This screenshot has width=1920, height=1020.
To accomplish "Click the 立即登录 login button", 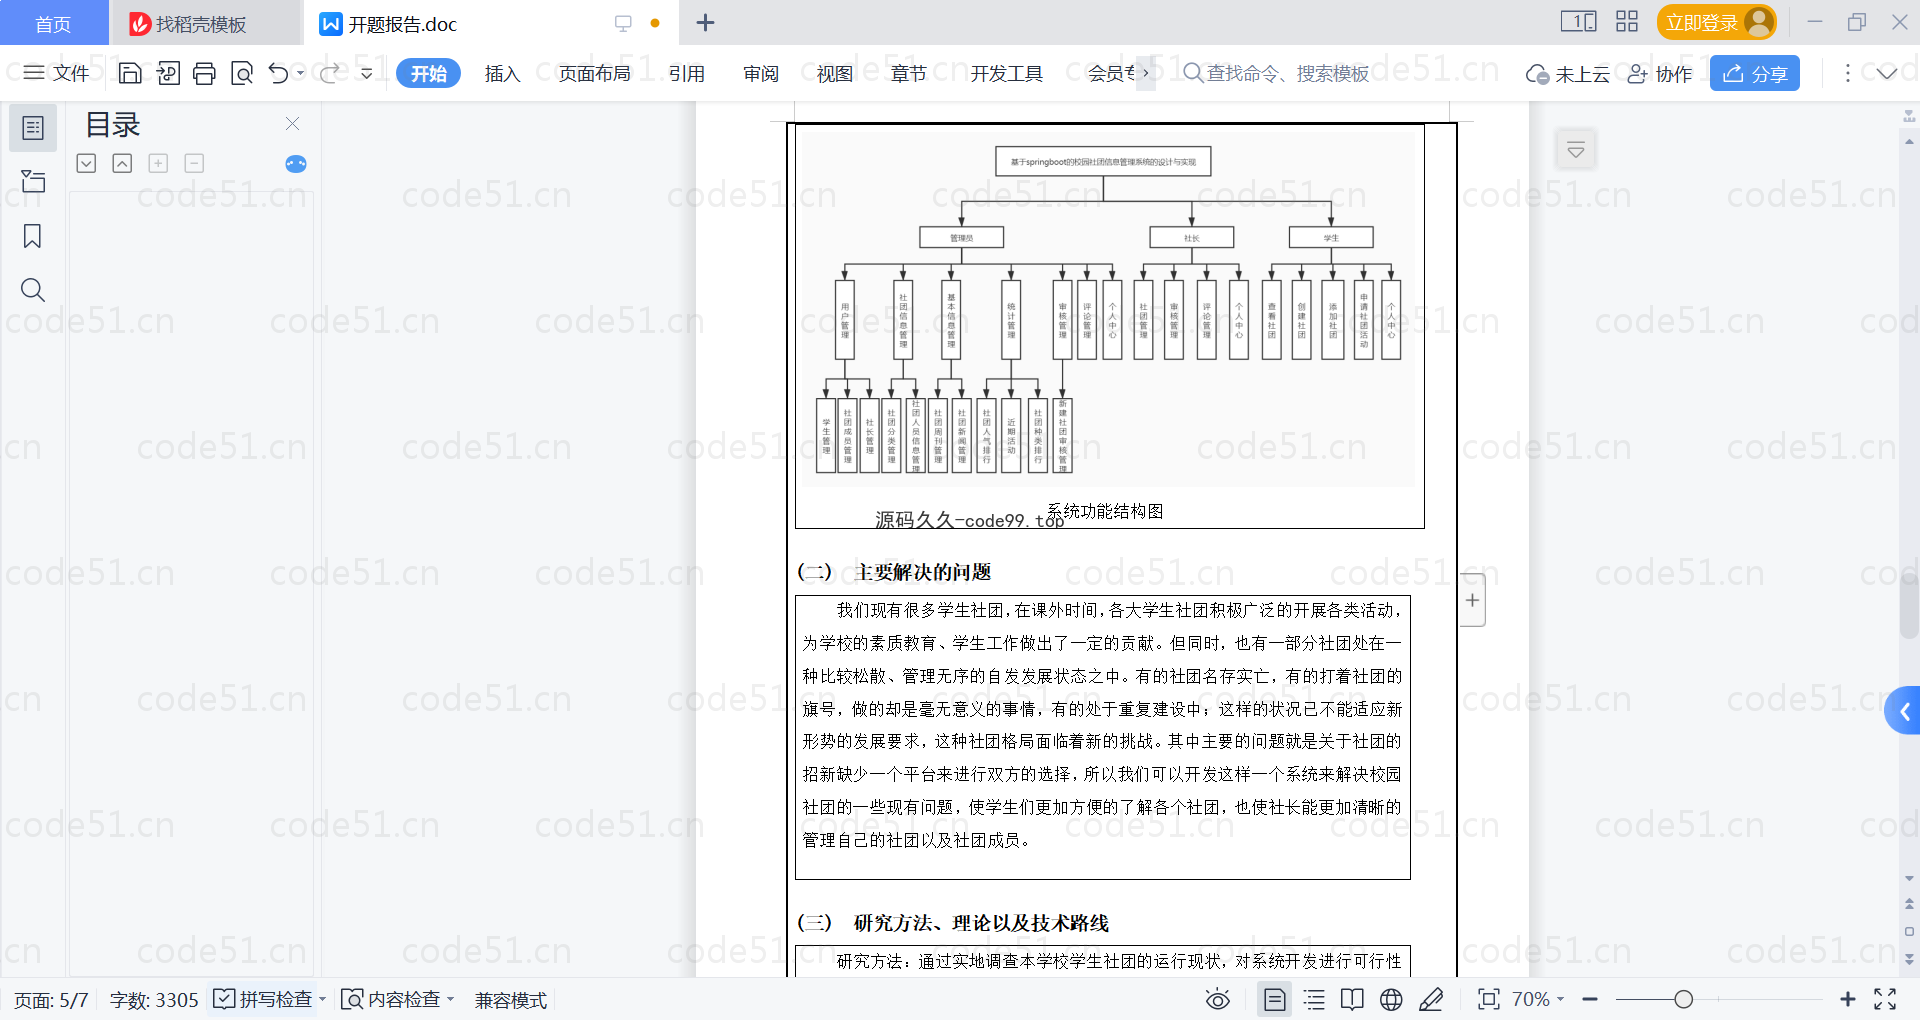I will coord(1716,22).
